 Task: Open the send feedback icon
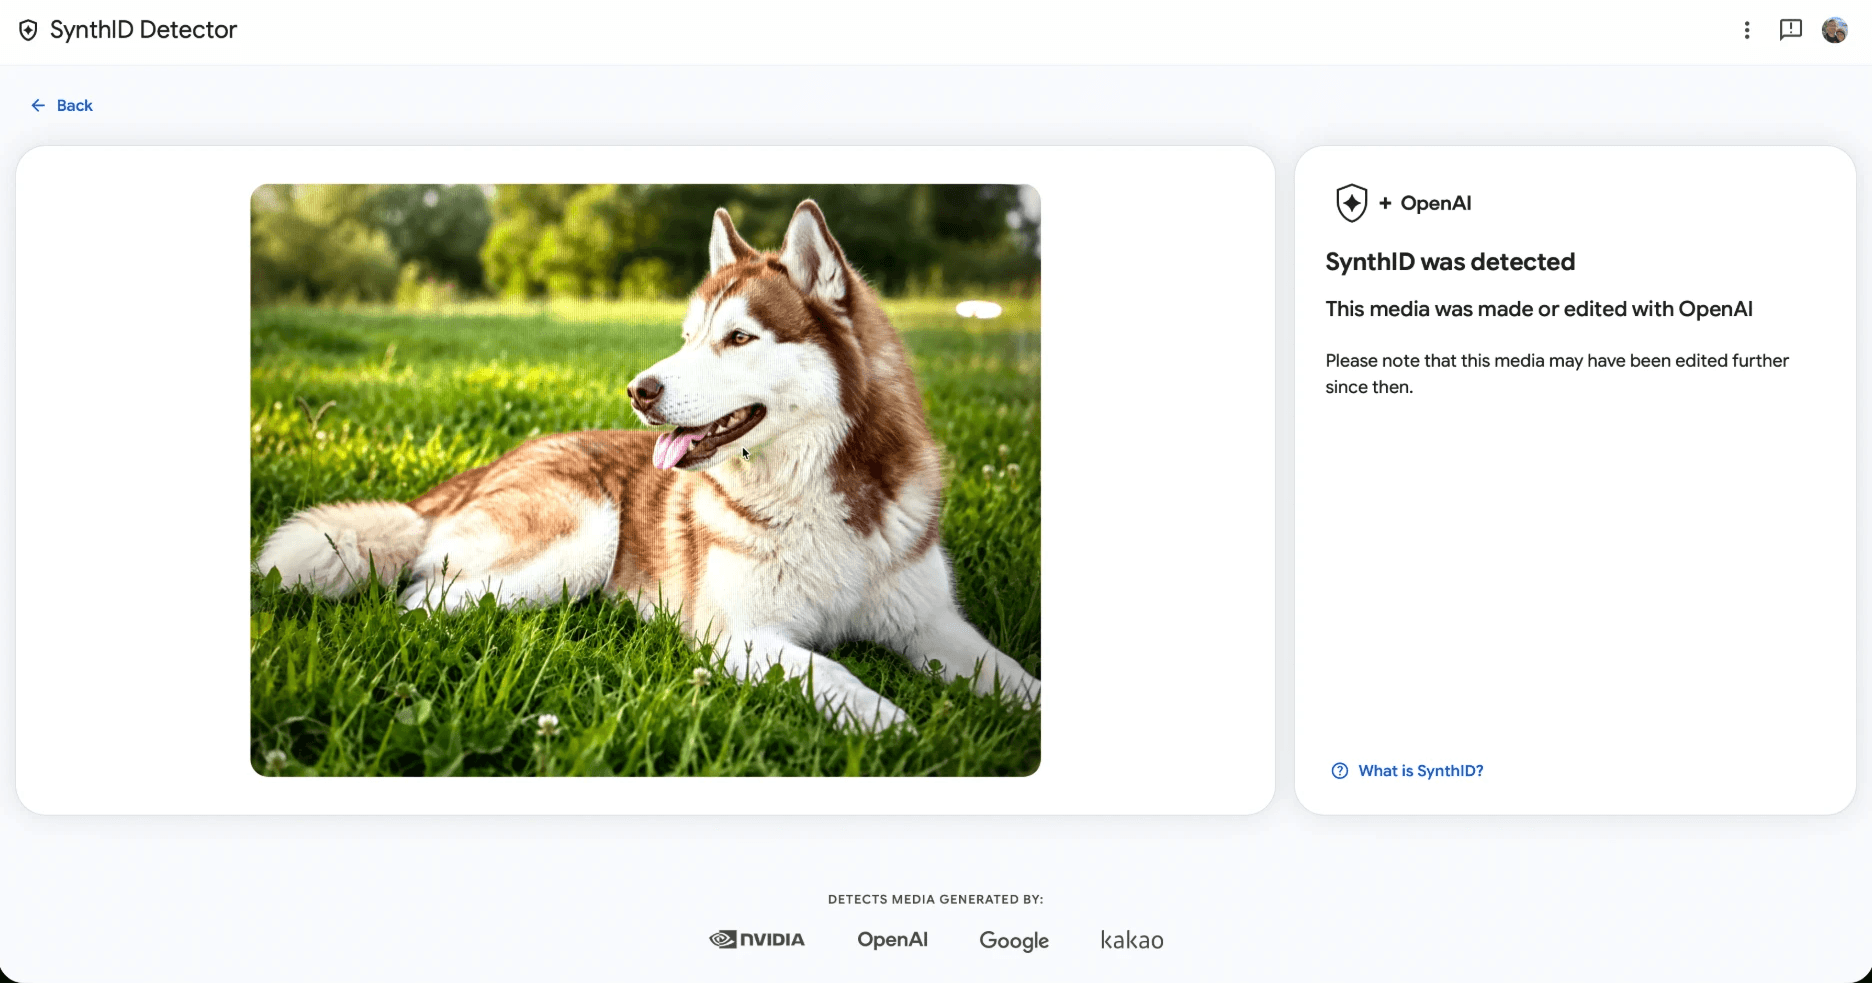tap(1790, 30)
